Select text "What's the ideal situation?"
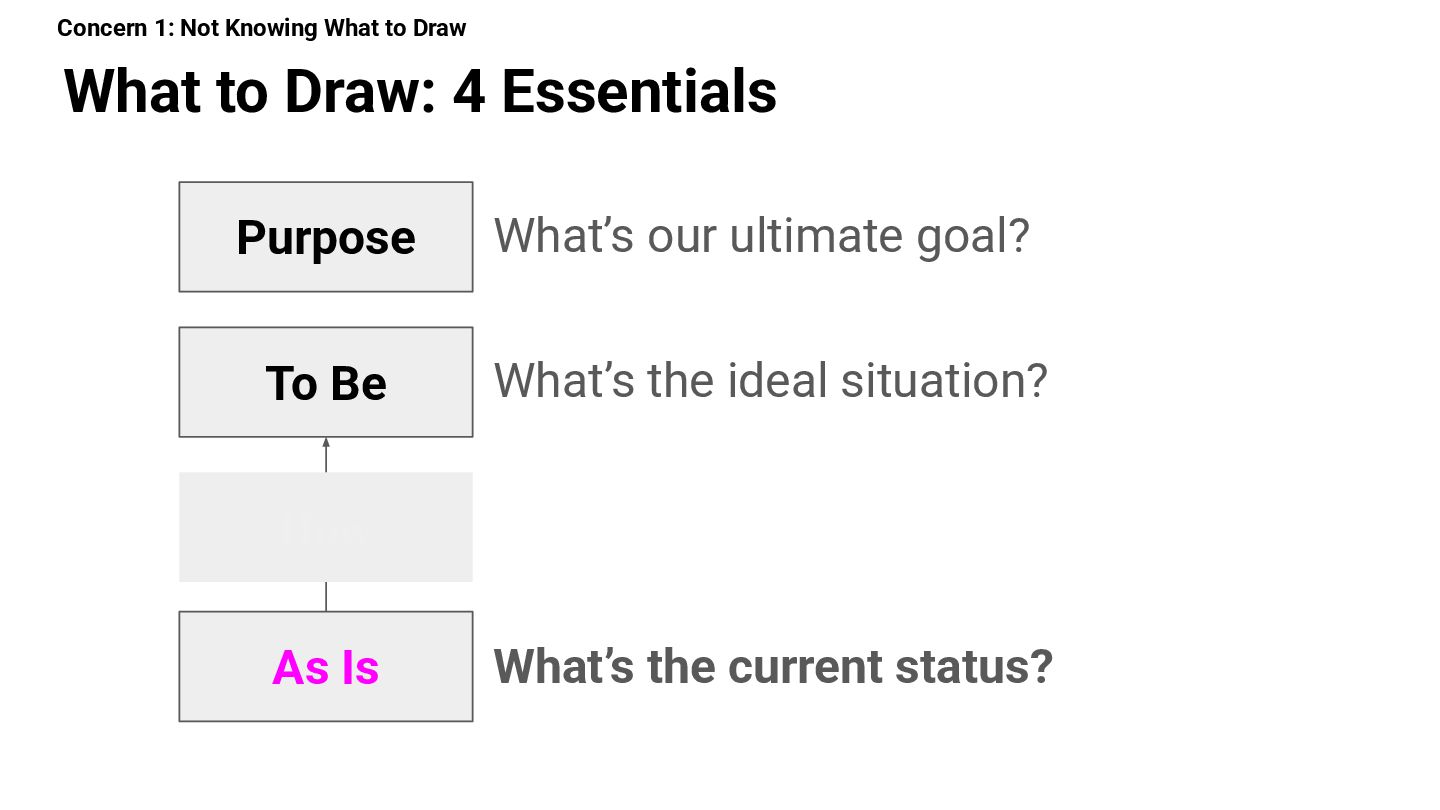Viewport: 1440px width, 810px height. 770,381
